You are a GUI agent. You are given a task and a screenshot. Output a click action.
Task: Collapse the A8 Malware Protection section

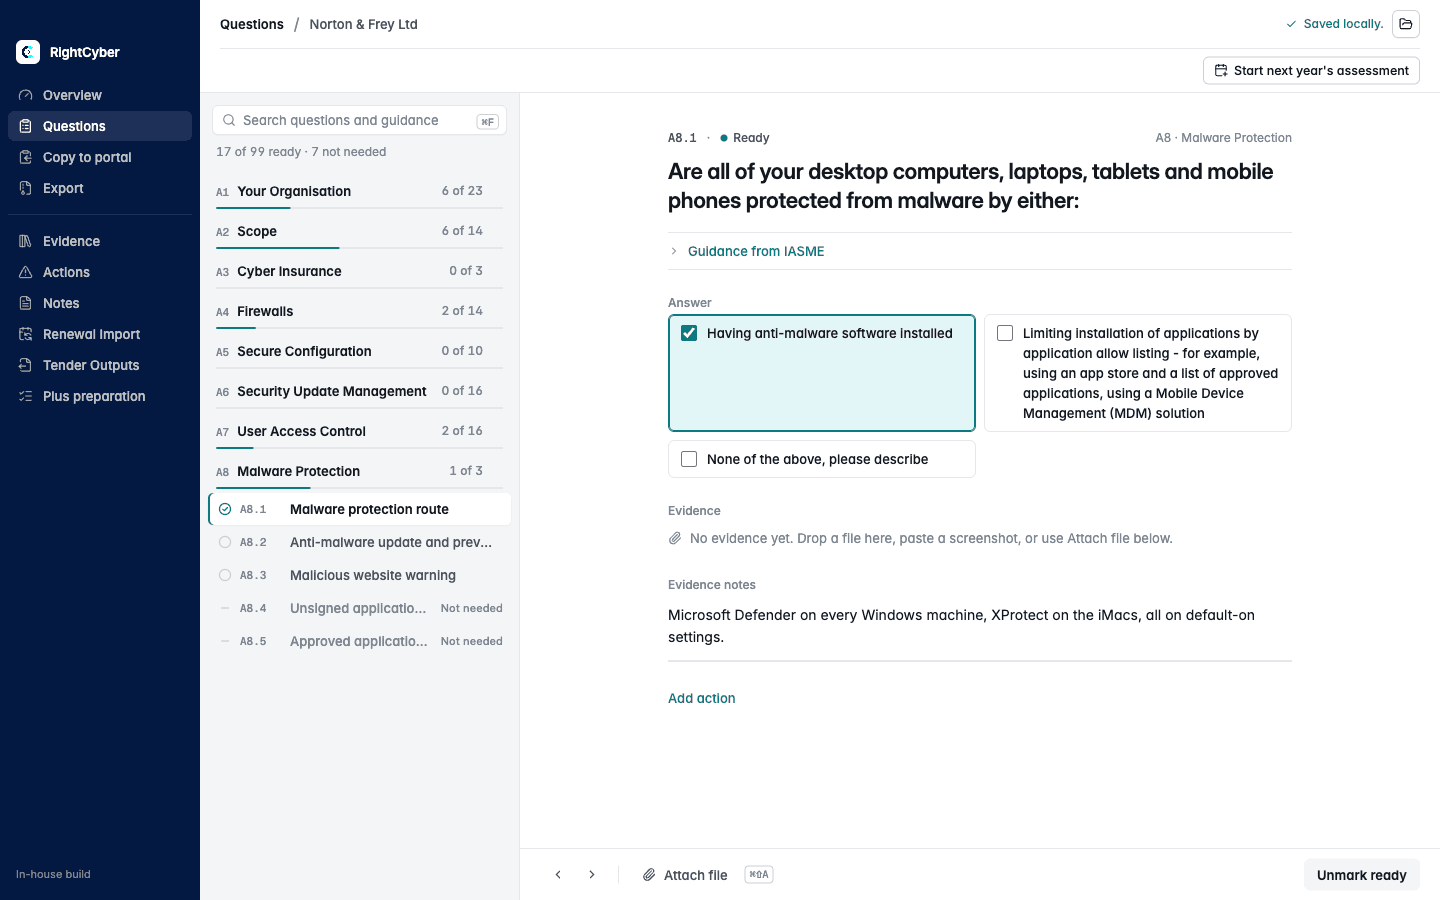[359, 471]
